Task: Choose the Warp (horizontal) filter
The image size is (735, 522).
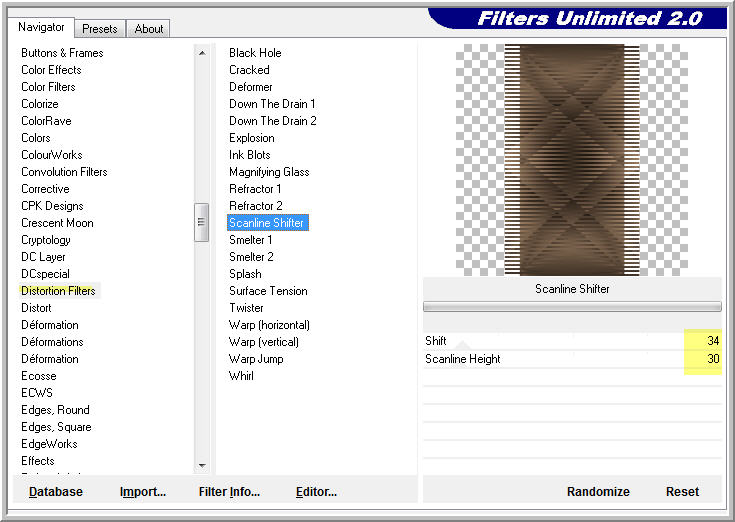Action: (x=269, y=325)
